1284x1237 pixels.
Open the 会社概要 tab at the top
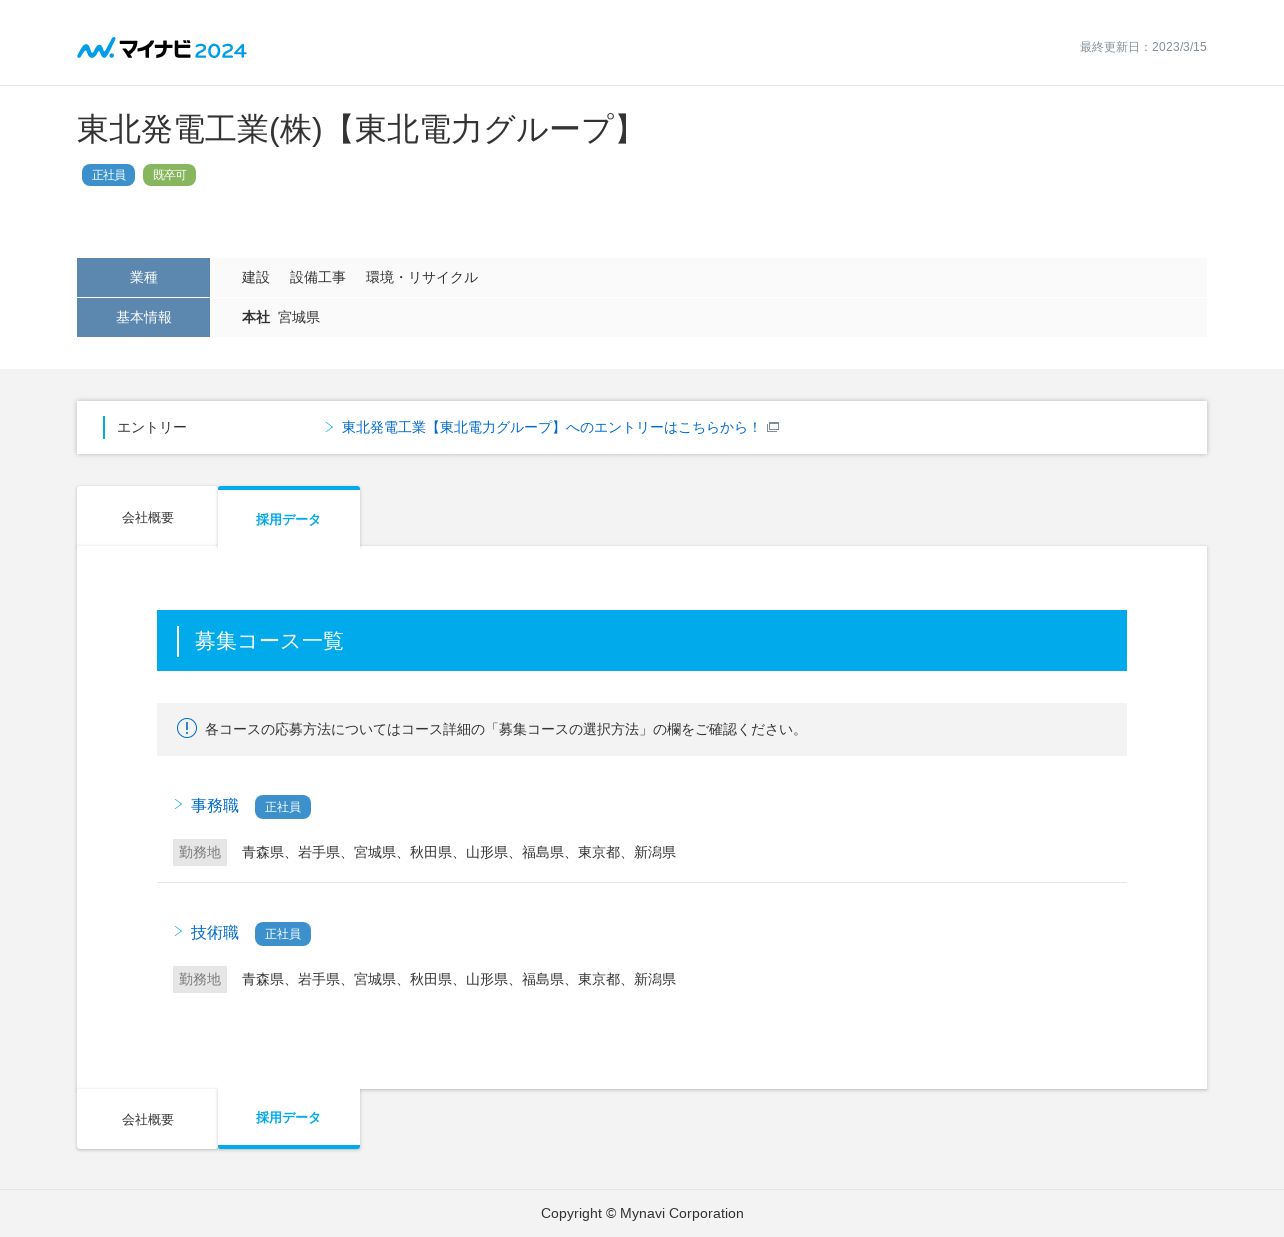pos(148,517)
